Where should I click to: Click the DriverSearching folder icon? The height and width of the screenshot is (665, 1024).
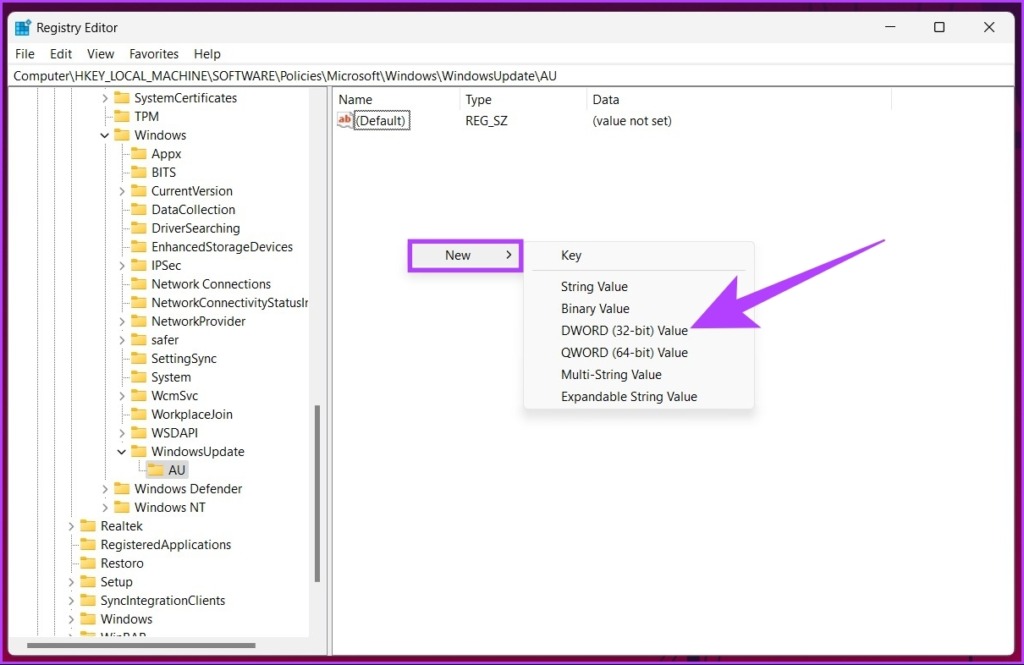(x=138, y=228)
